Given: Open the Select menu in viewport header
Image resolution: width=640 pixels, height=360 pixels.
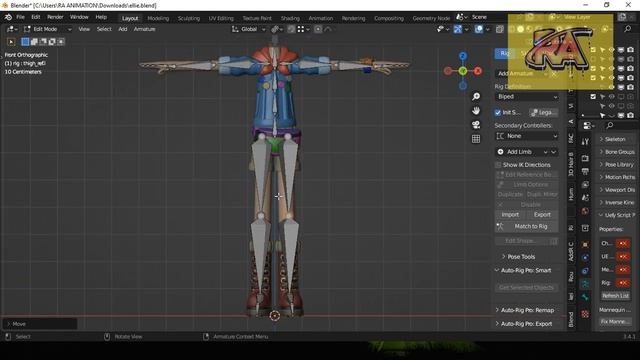Looking at the screenshot, I should (104, 29).
